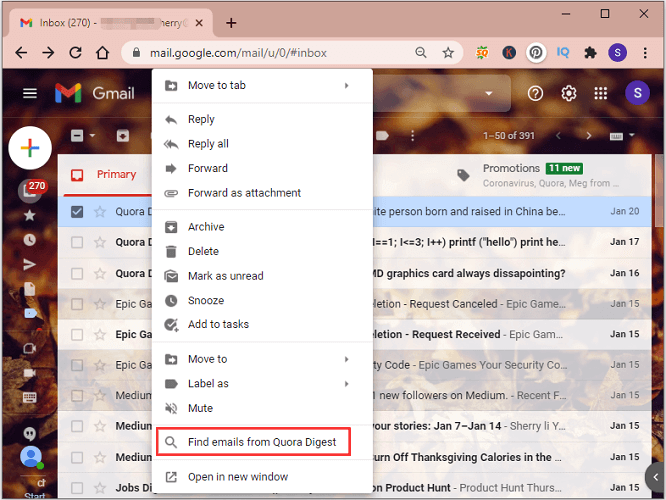This screenshot has width=666, height=500.
Task: Open the Google account avatar S in Gmail
Action: click(x=637, y=93)
